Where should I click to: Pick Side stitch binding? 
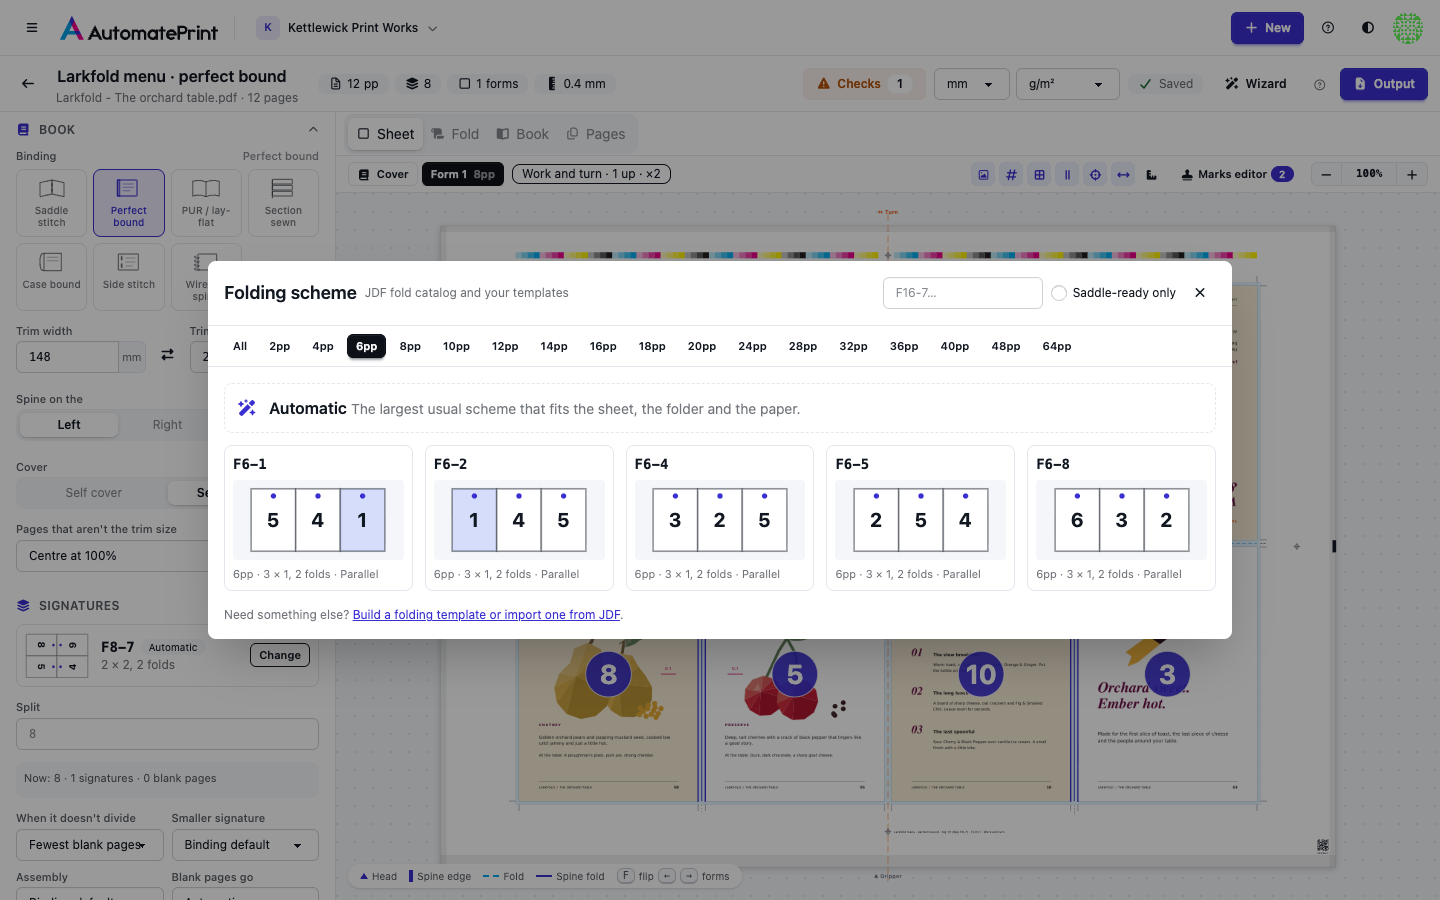coord(129,277)
